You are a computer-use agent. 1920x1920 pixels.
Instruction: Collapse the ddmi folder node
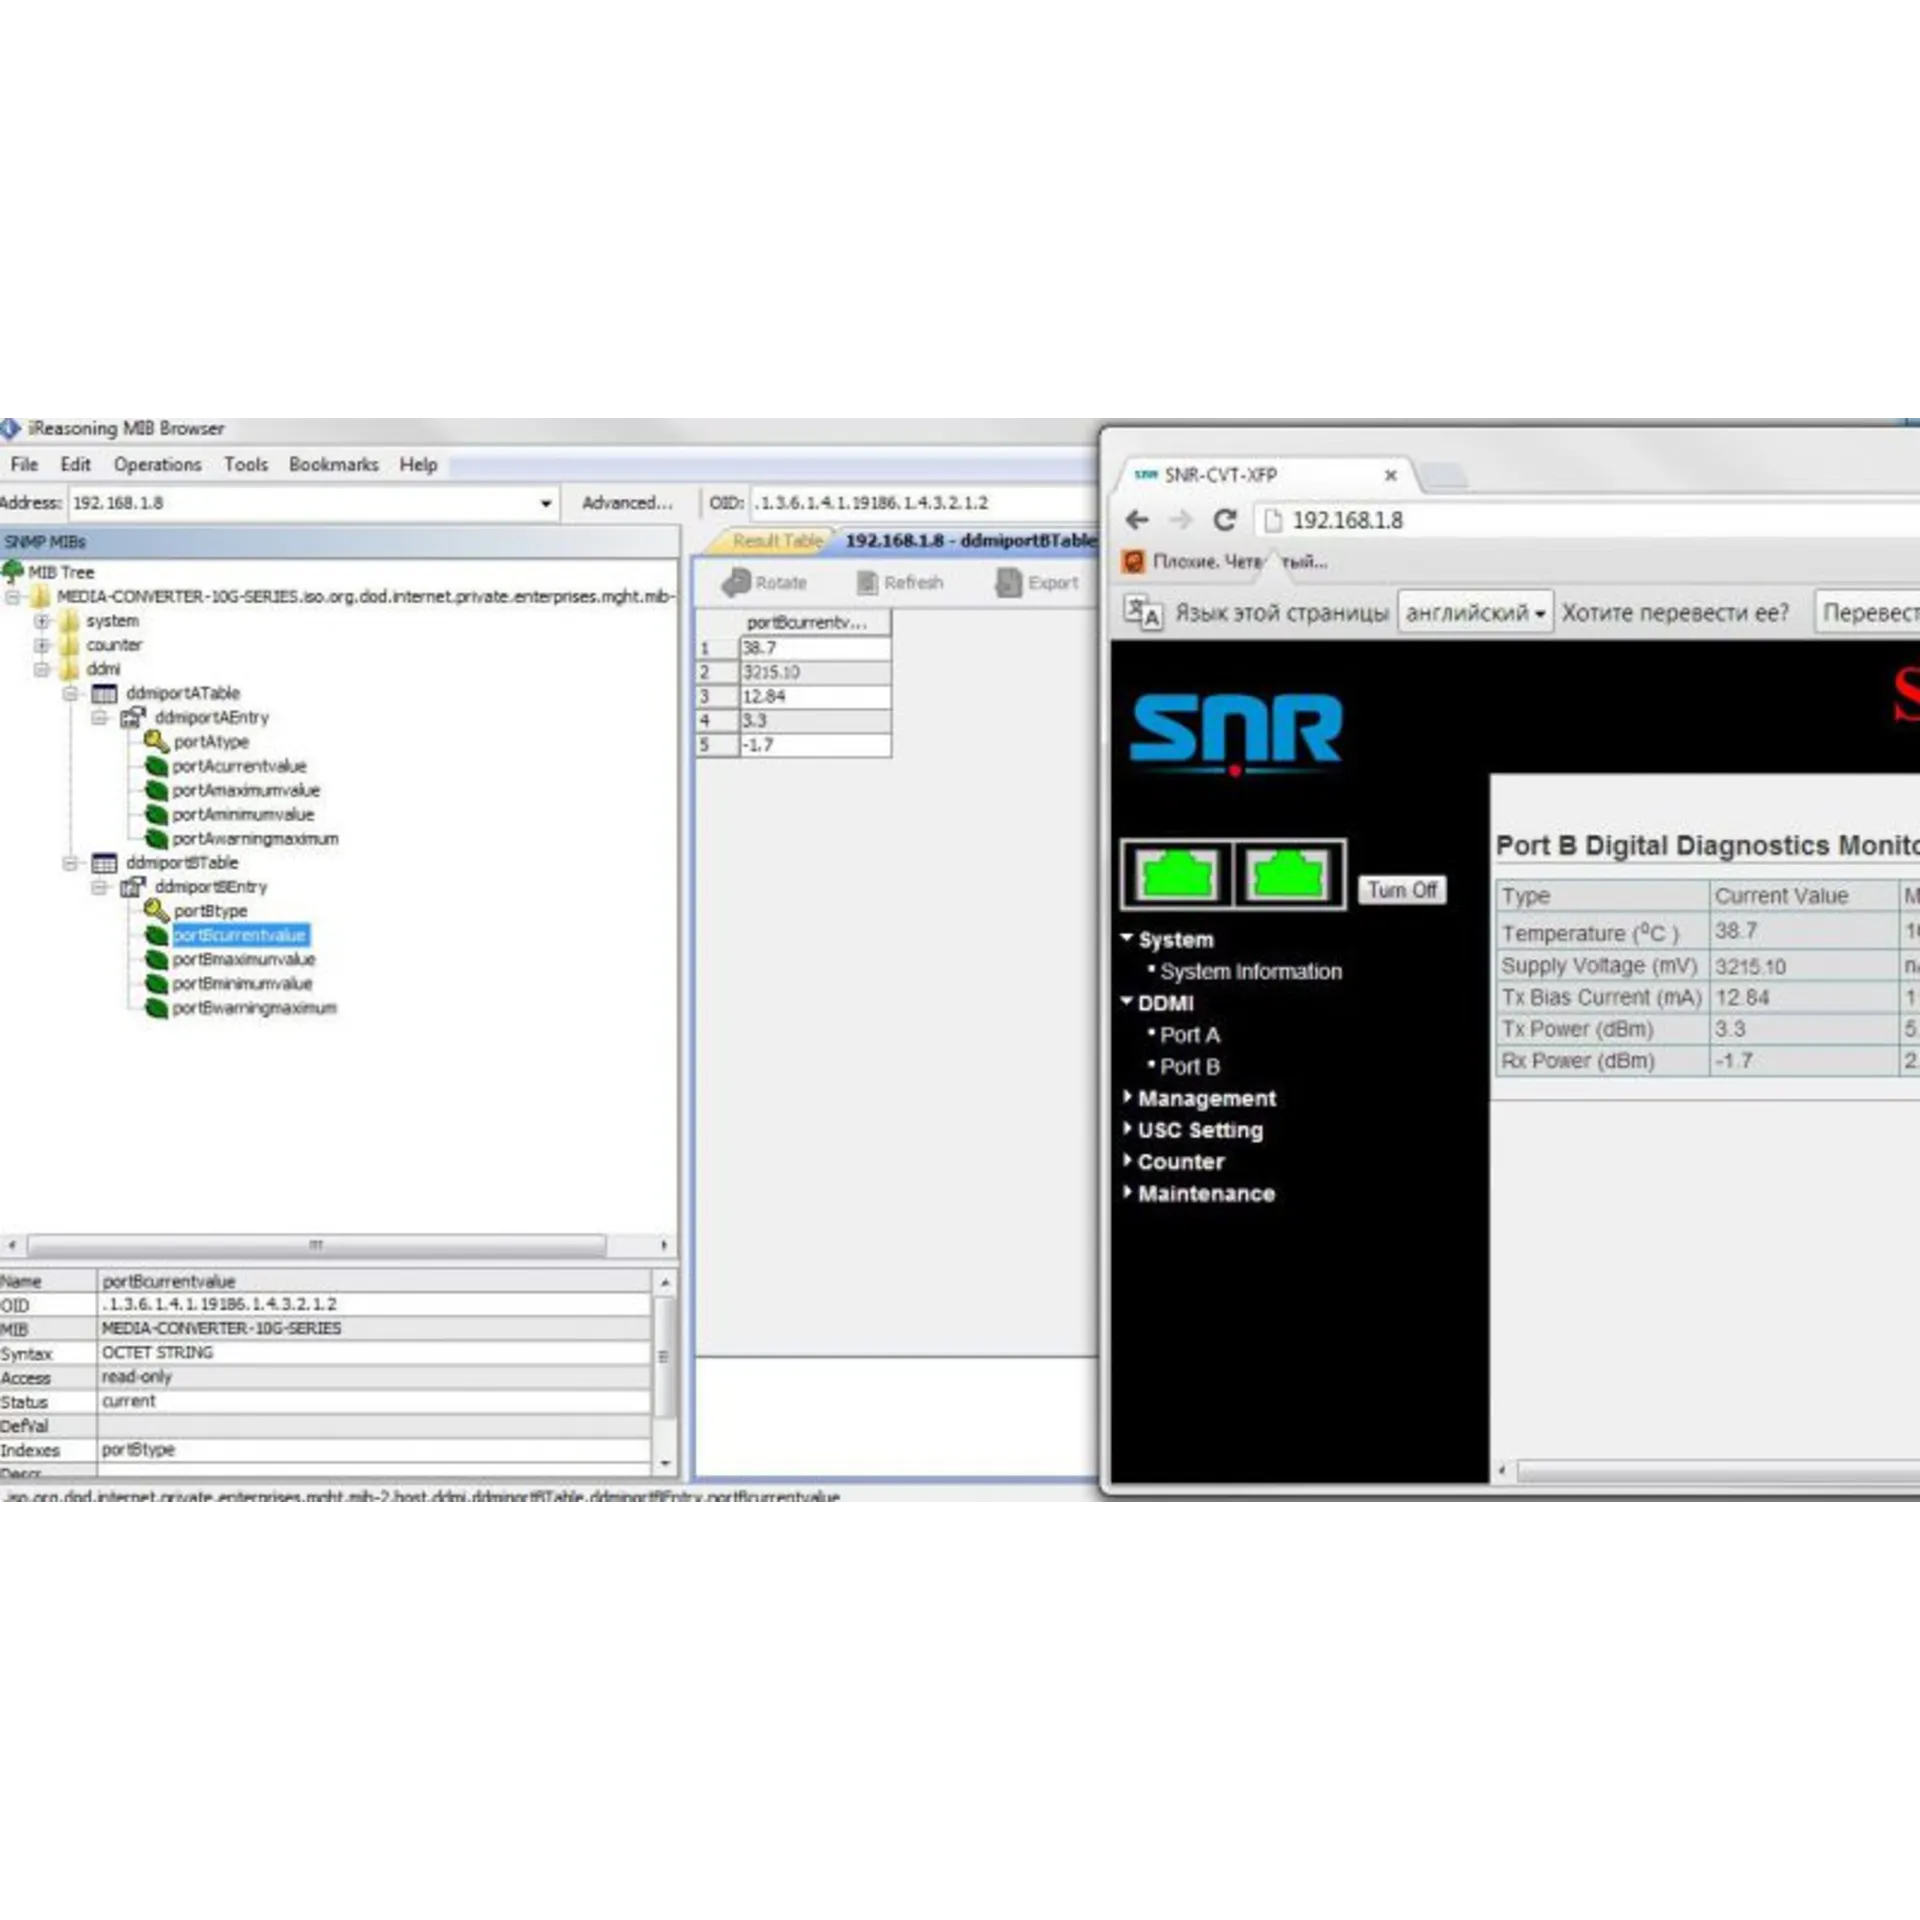click(42, 669)
